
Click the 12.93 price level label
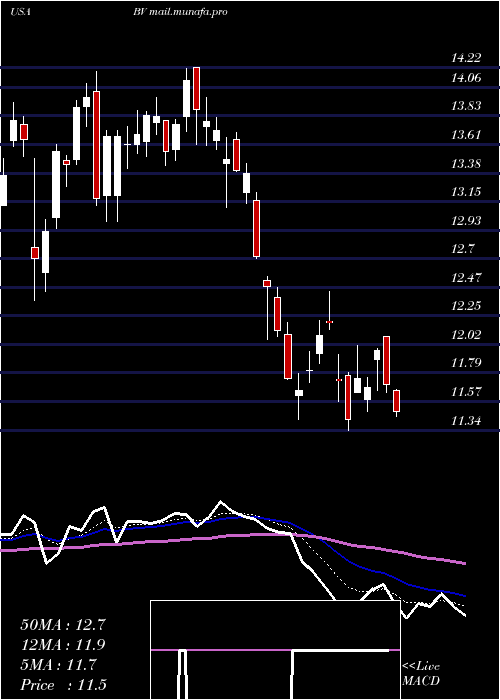[x=466, y=221]
